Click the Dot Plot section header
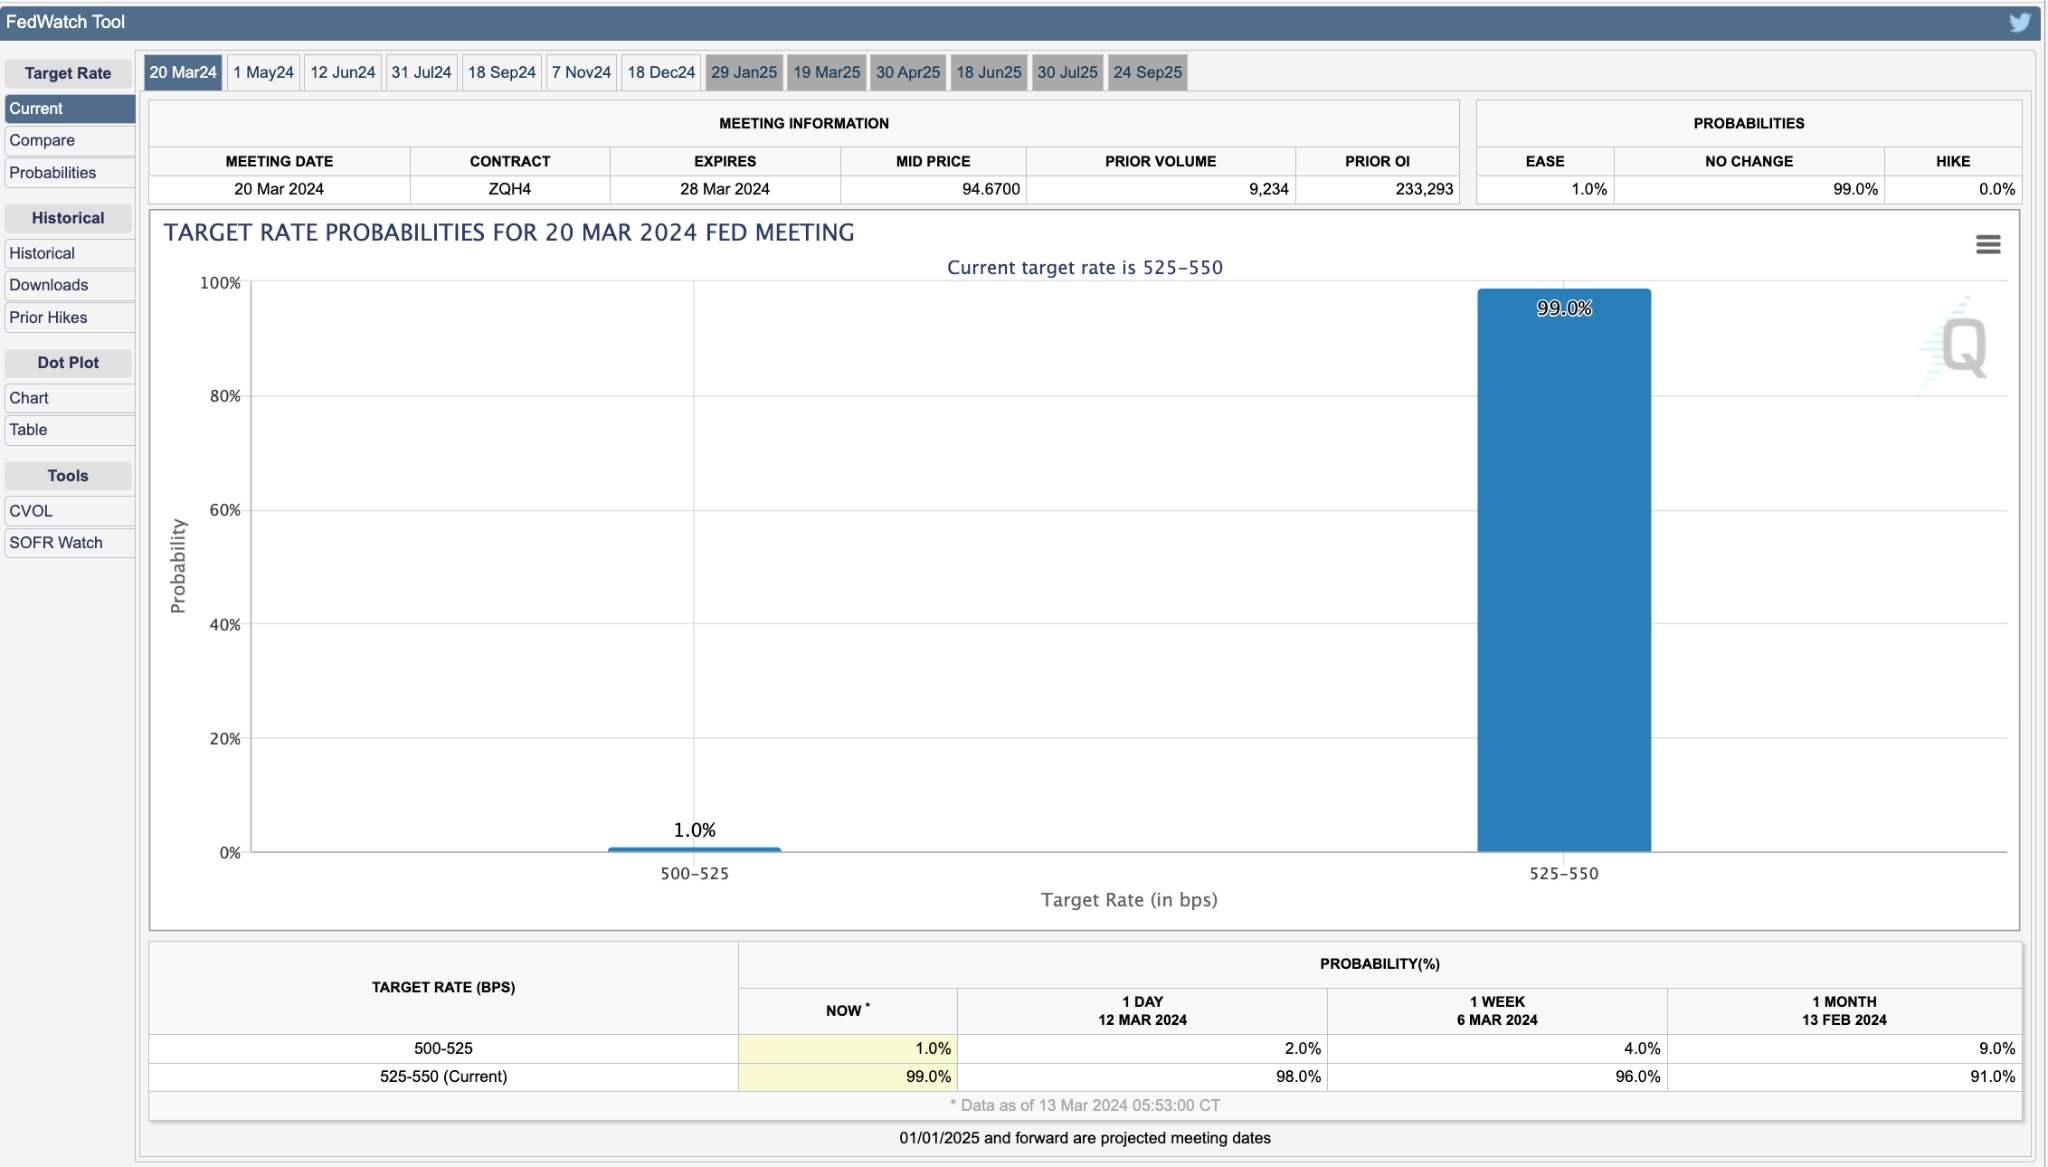 [x=68, y=363]
